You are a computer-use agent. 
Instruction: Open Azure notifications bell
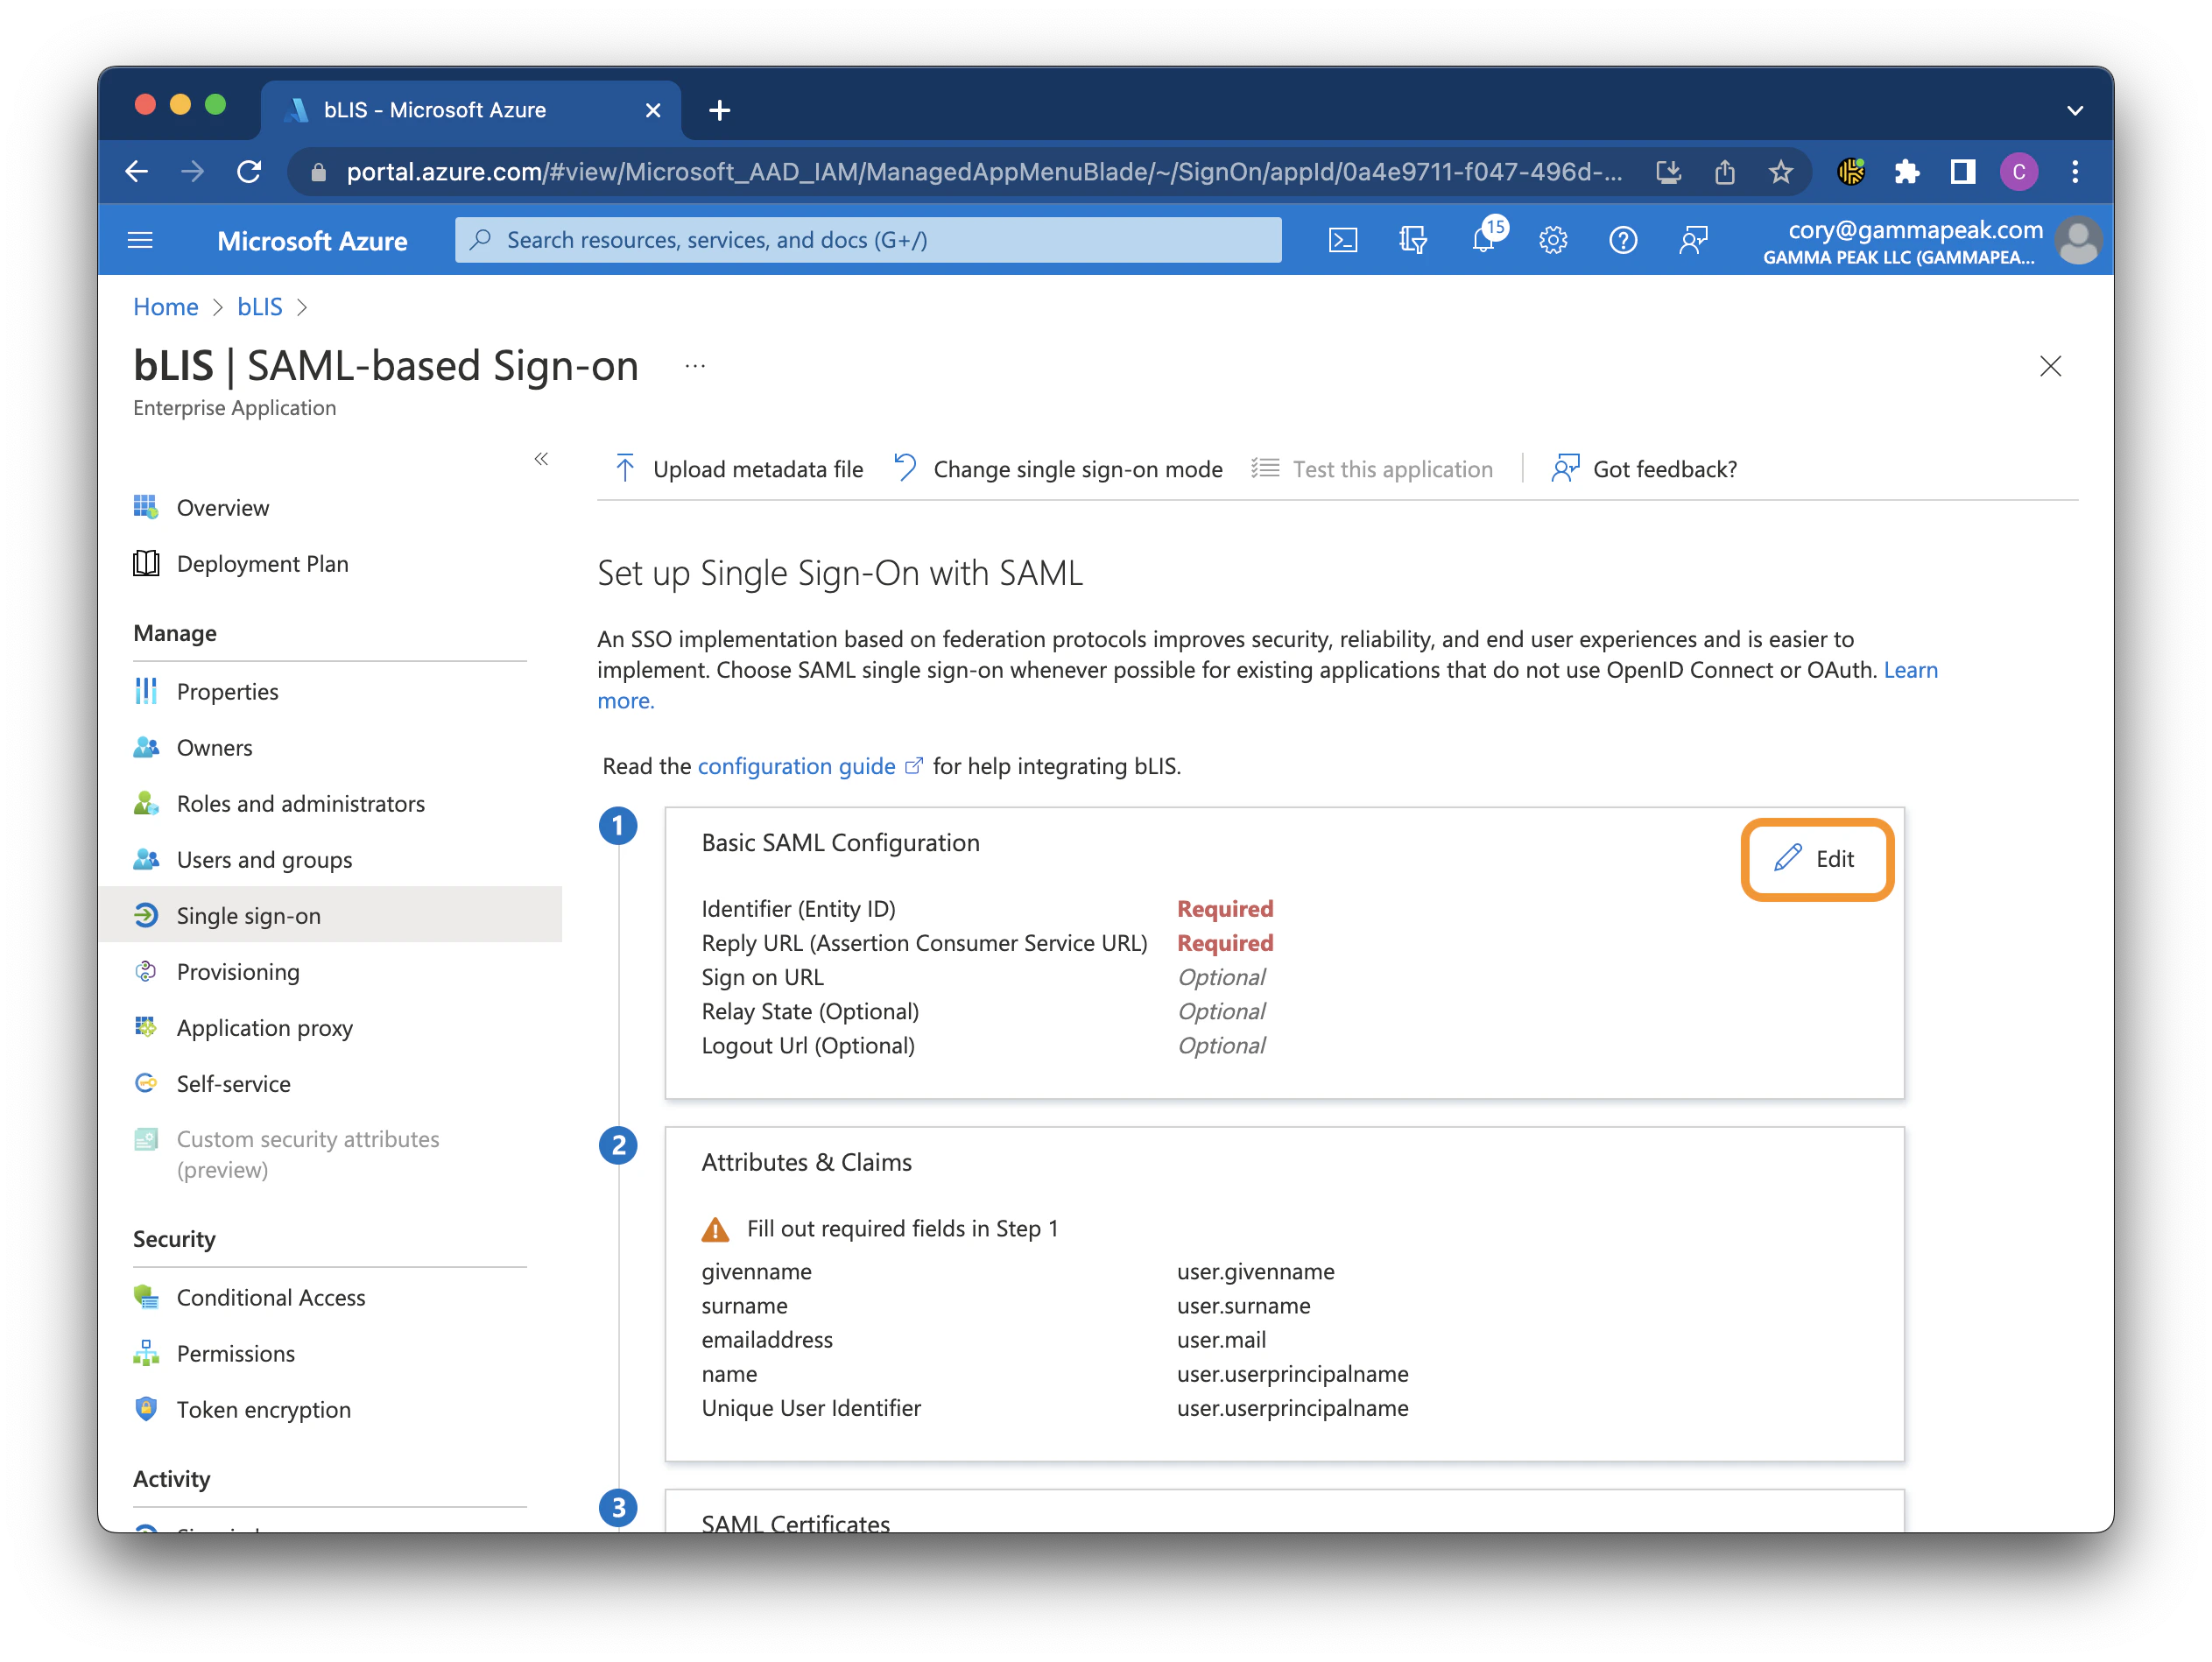click(1484, 239)
